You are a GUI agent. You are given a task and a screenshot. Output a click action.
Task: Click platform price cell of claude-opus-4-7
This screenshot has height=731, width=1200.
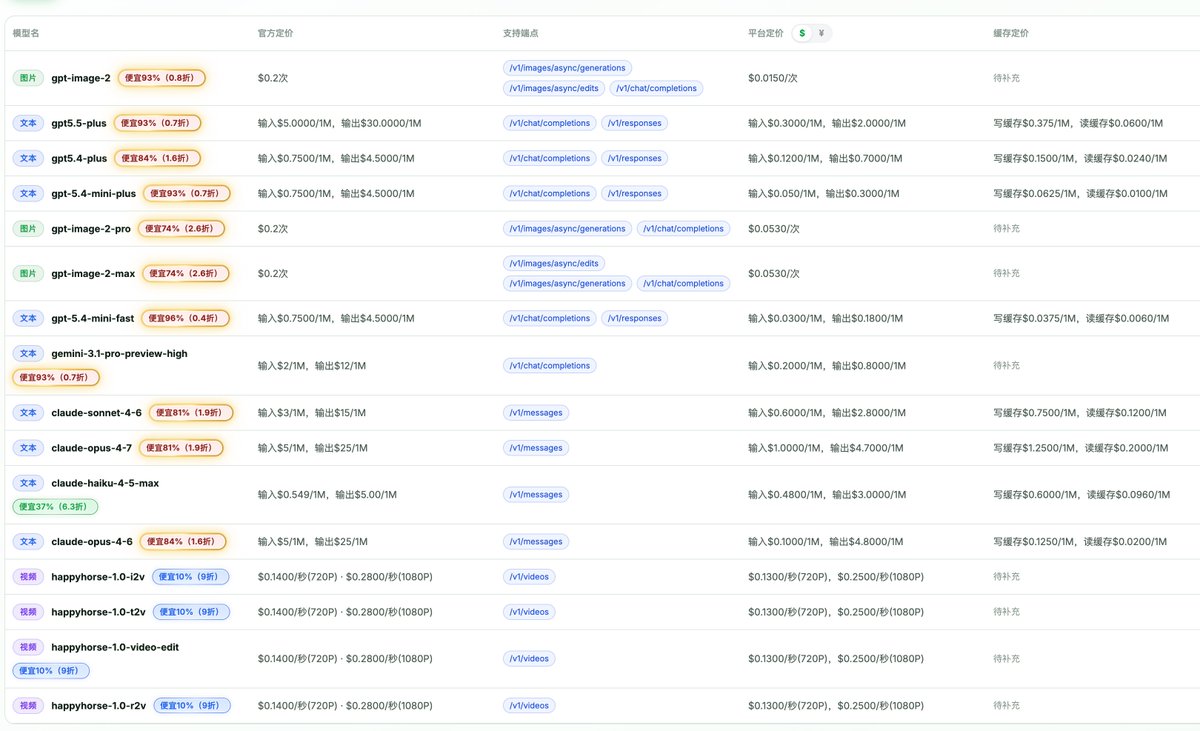(825, 447)
